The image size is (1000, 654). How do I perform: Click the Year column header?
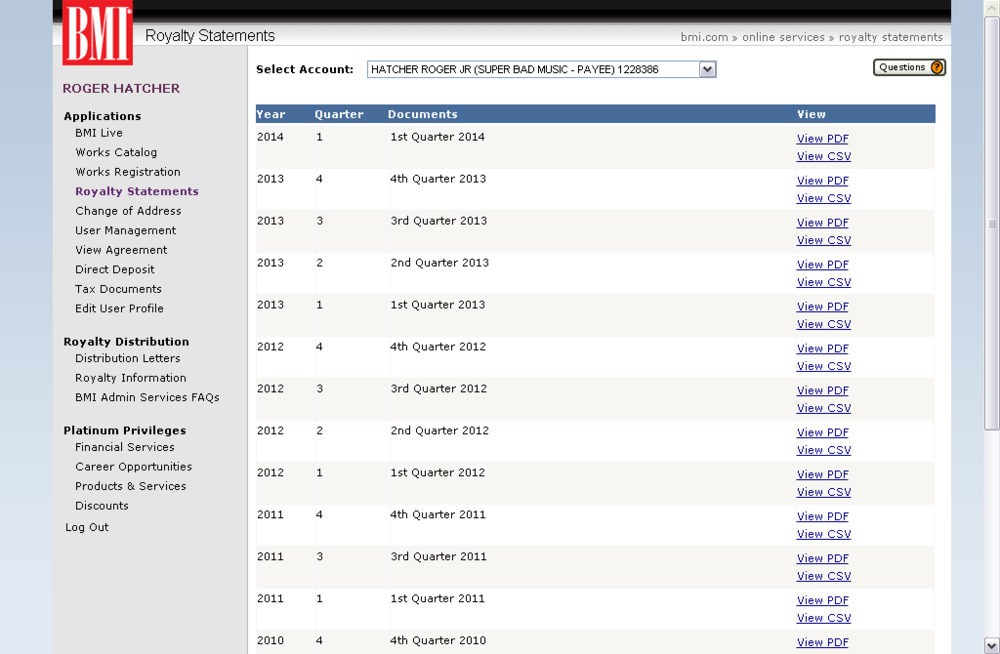coord(271,114)
